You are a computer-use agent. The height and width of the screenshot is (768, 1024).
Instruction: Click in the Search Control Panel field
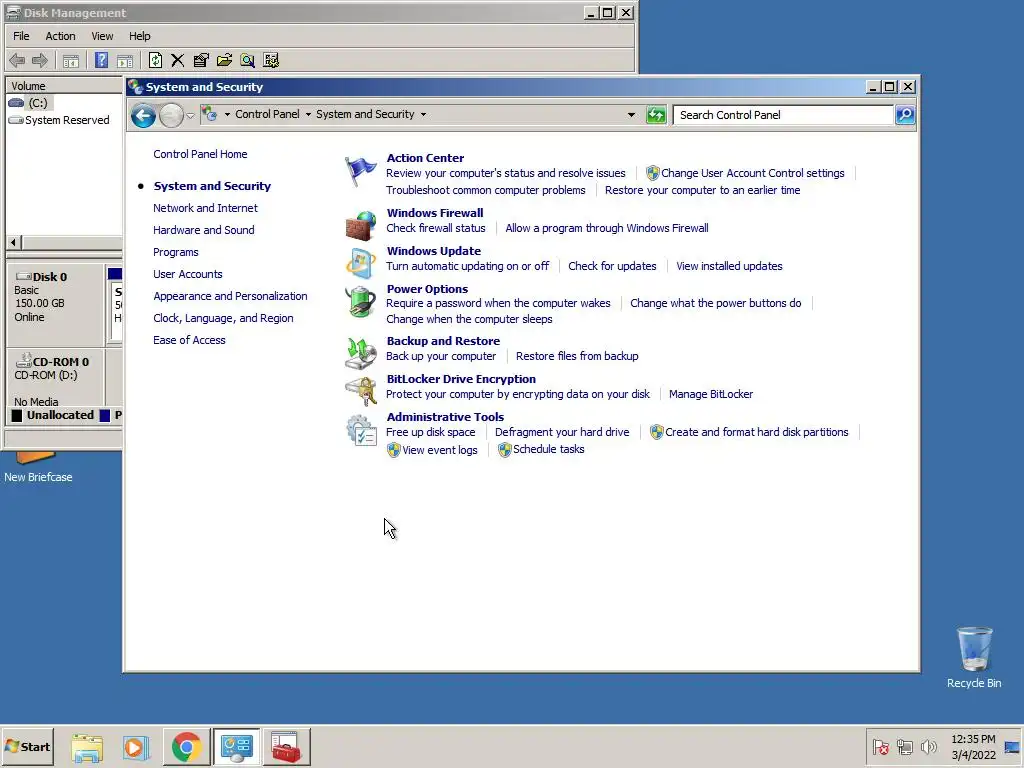(783, 115)
